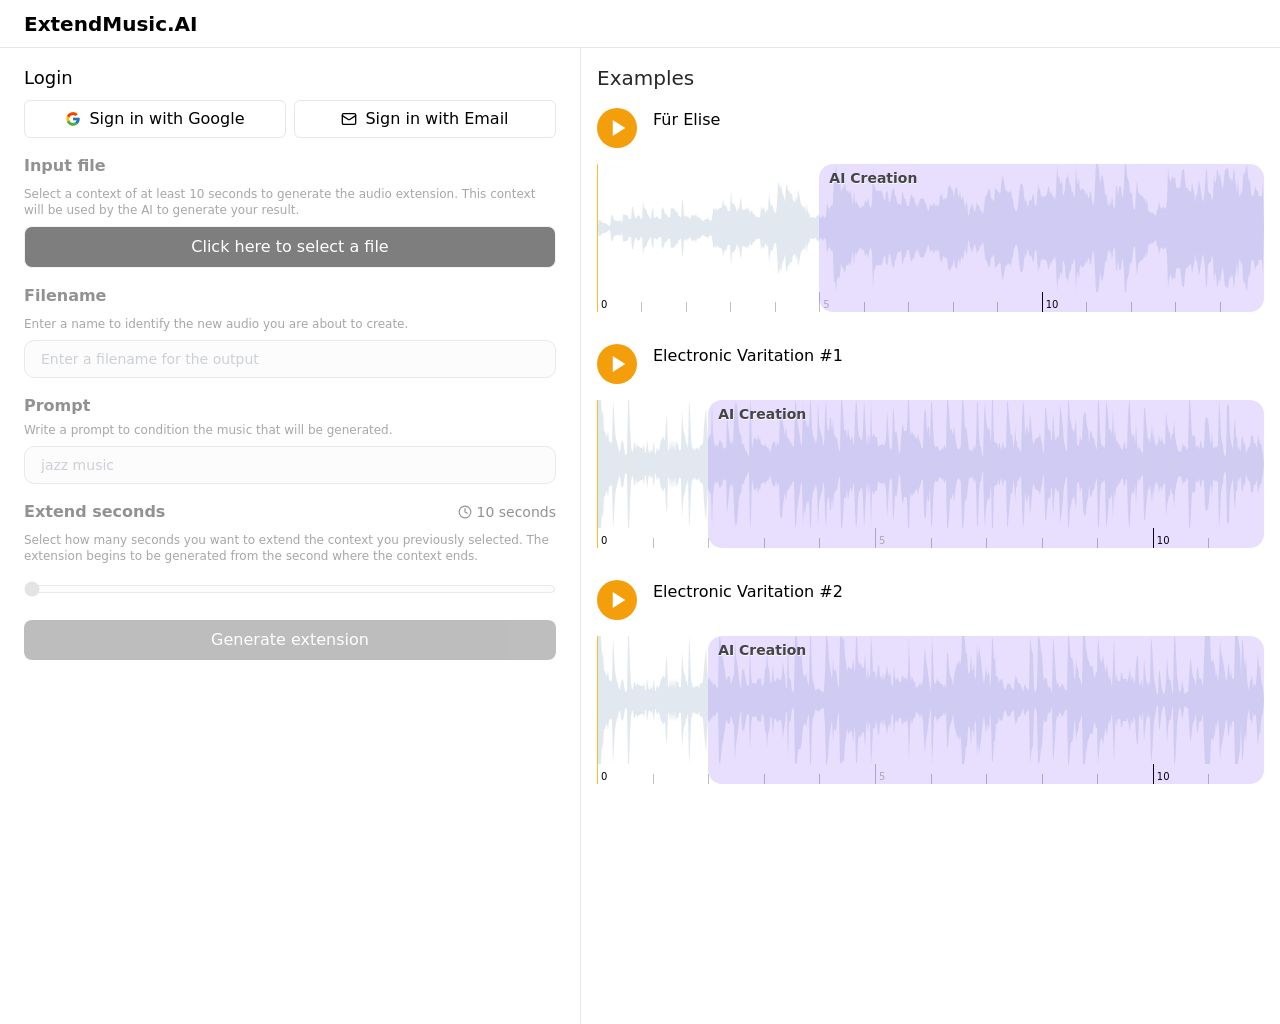Click the envelope icon in Email sign-in
Viewport: 1280px width, 1024px height.
(349, 119)
